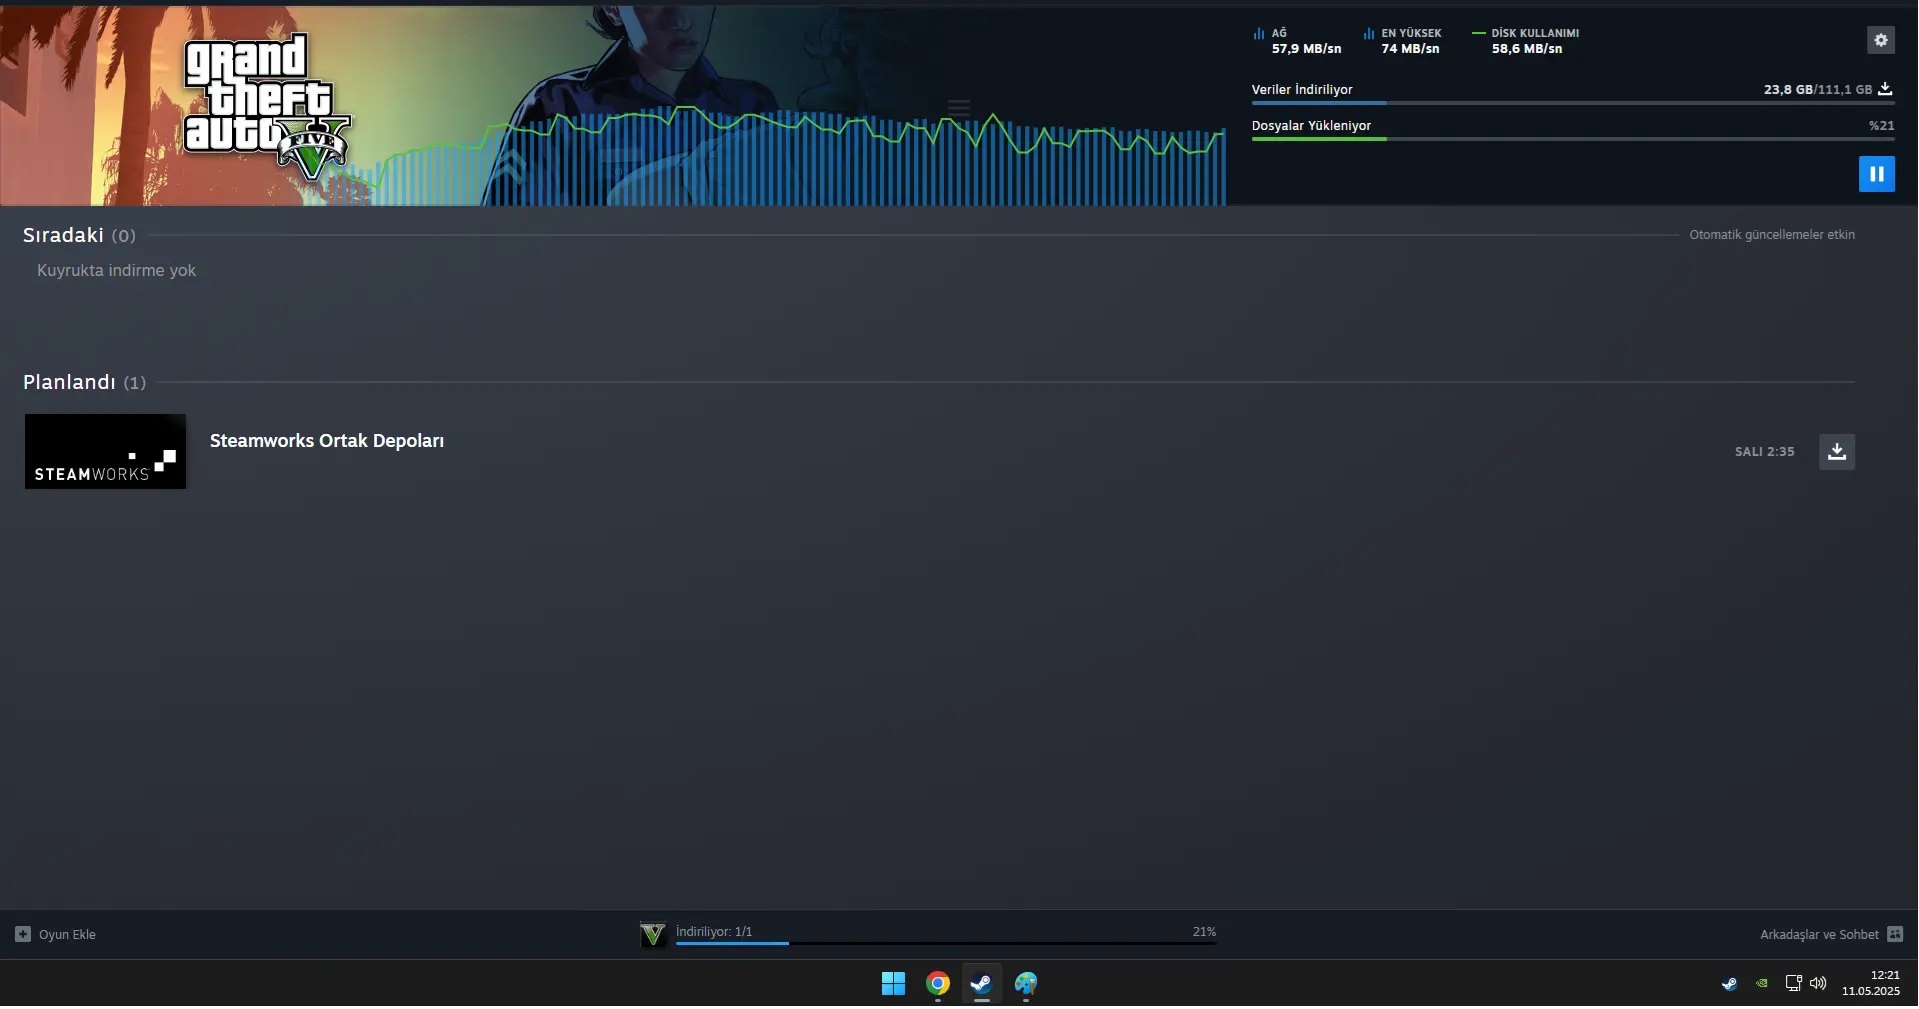Click the 21% label in bottom bar
This screenshot has width=1919, height=1009.
coord(1204,931)
